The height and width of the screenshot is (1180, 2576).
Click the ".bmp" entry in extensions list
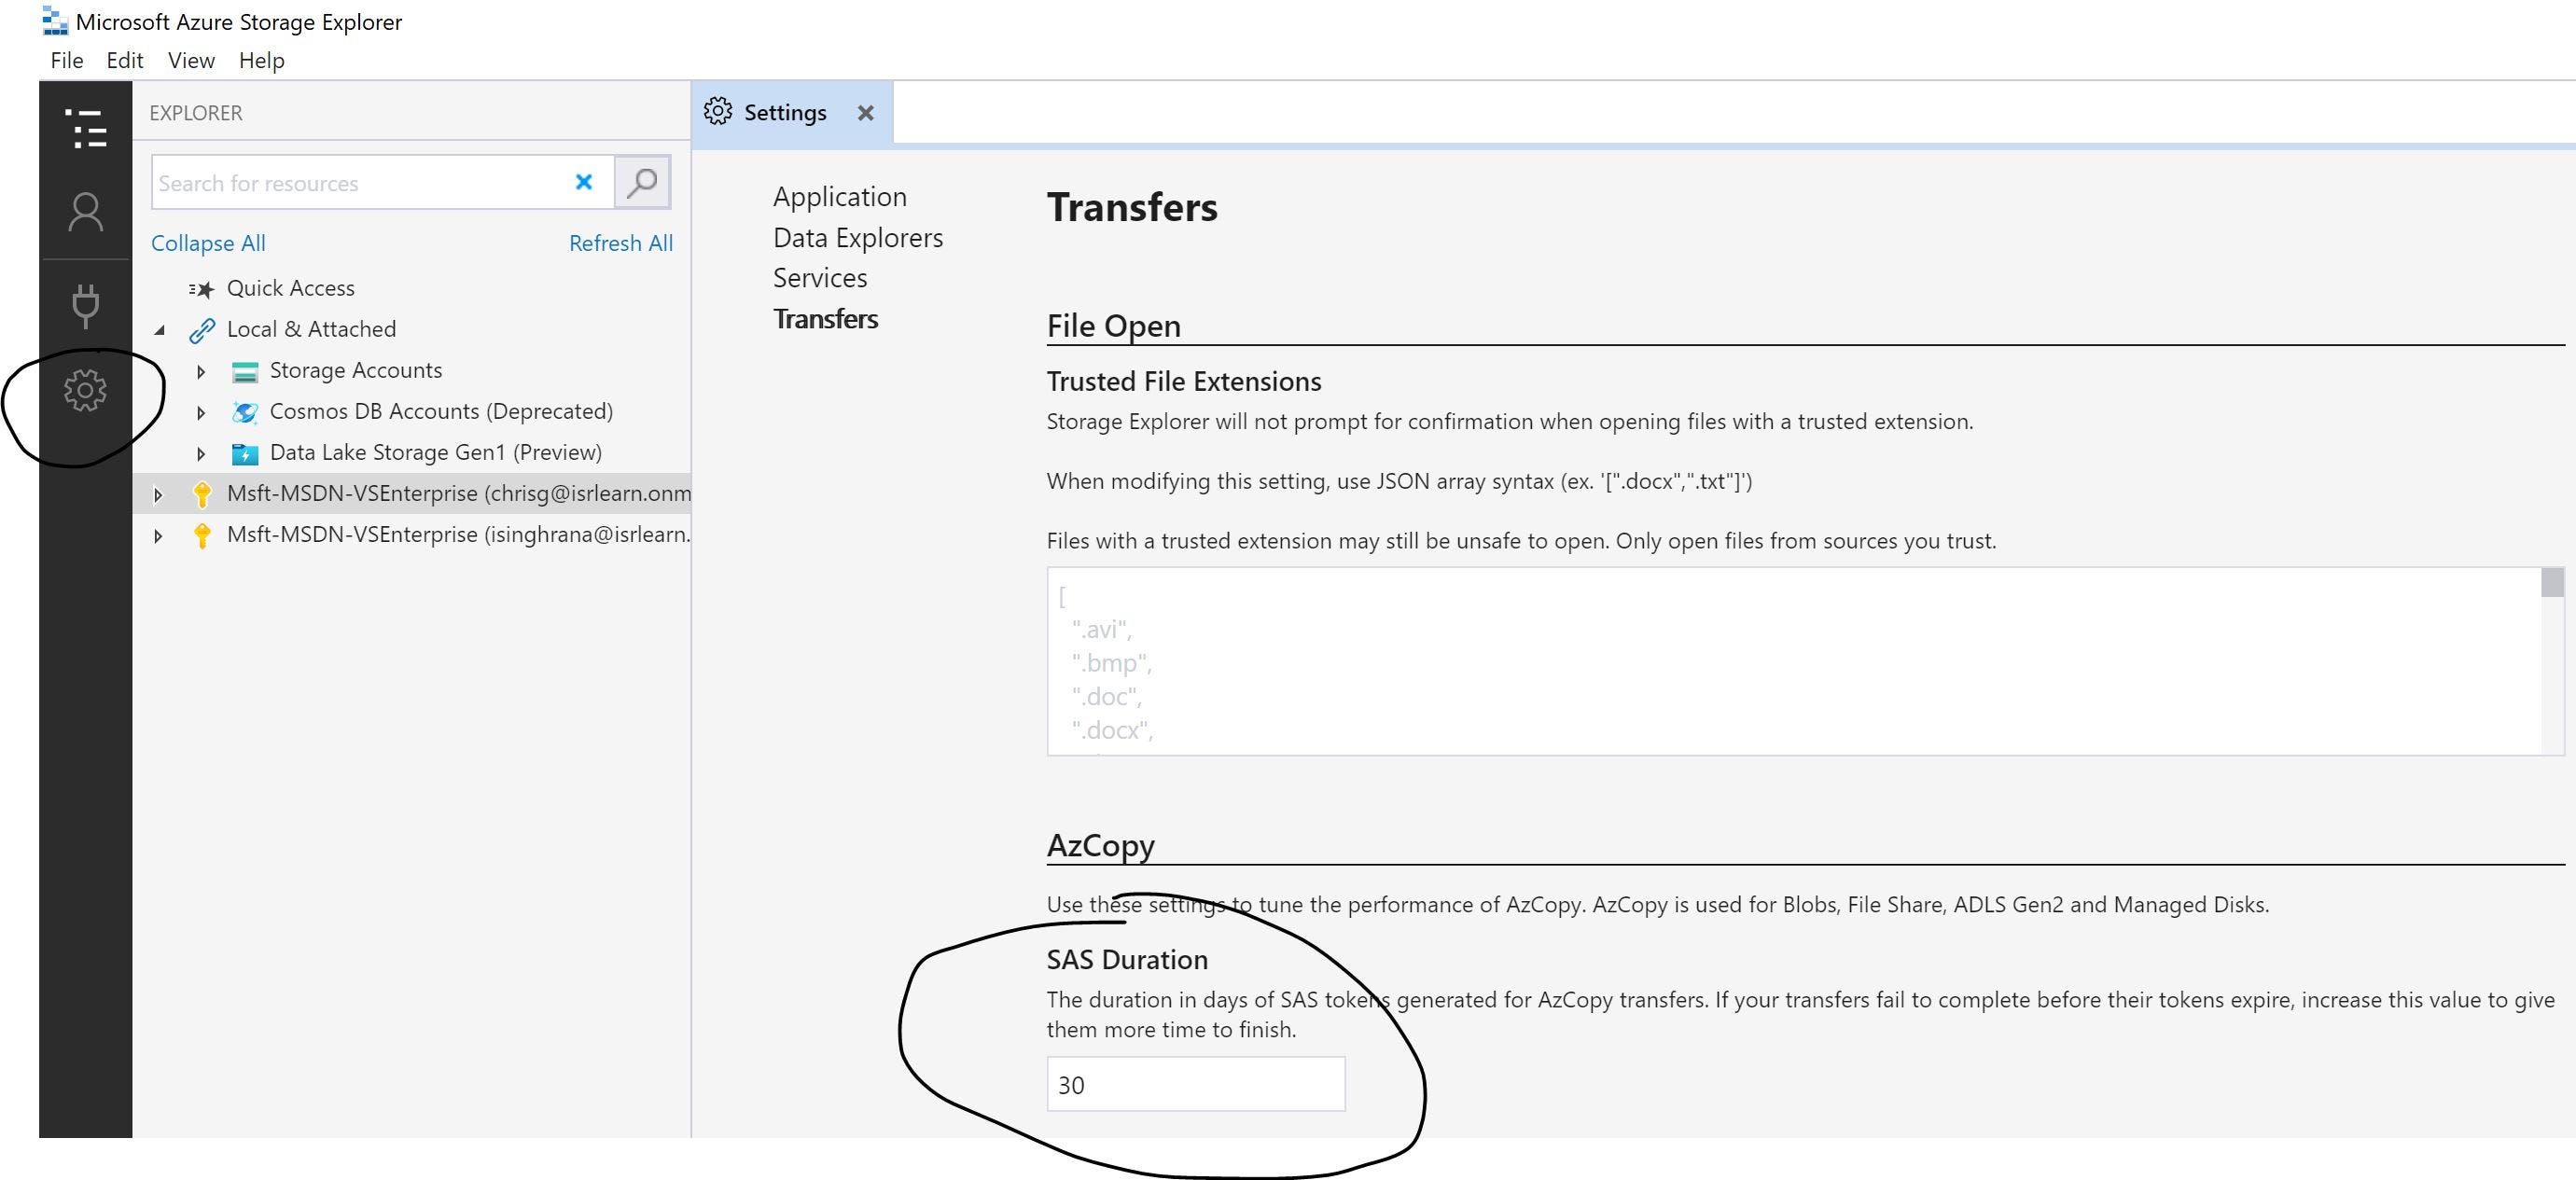(x=1112, y=663)
